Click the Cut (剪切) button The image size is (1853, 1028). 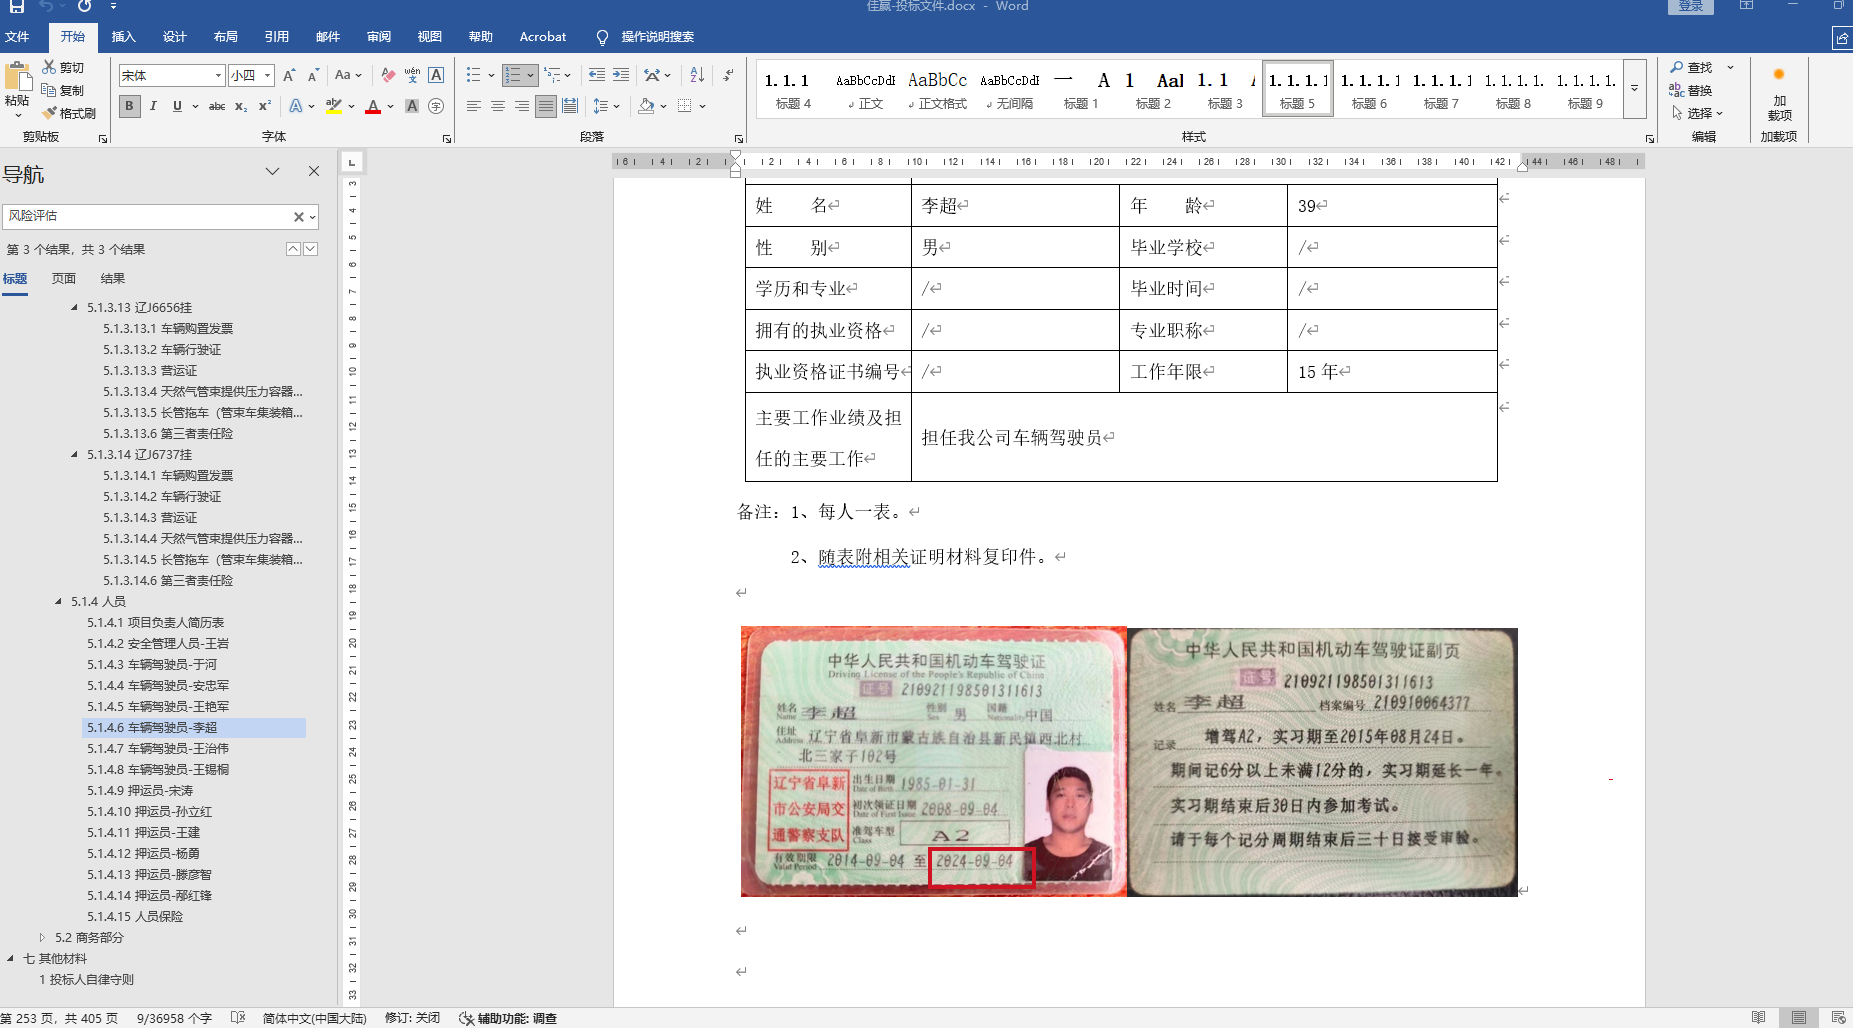[x=63, y=67]
